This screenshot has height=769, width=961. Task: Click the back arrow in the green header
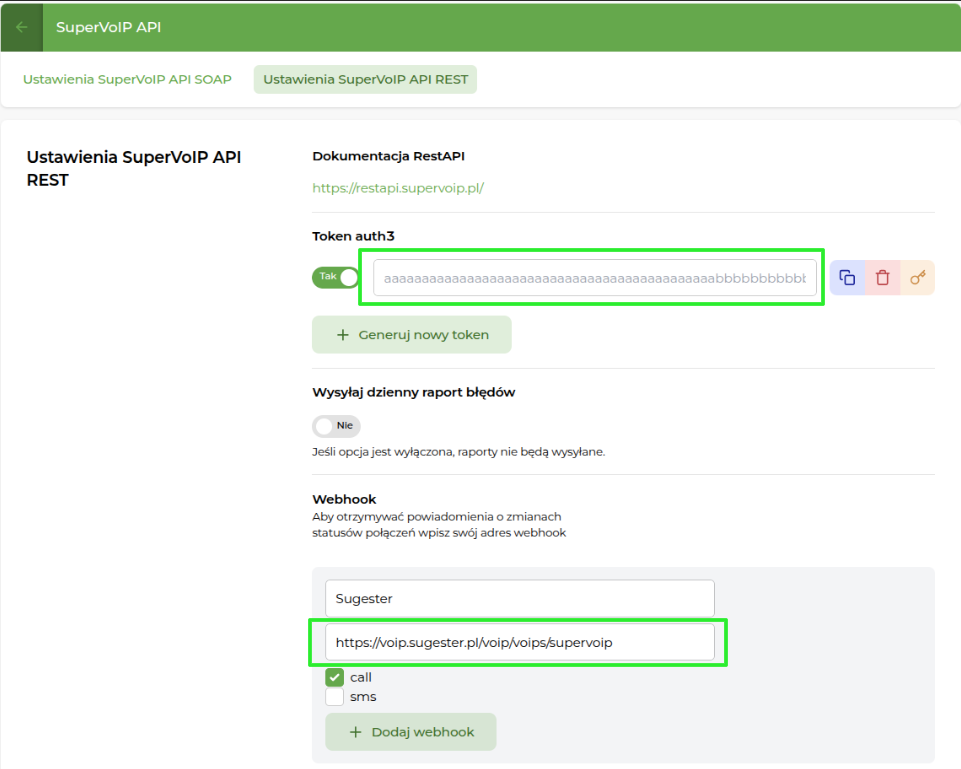[21, 27]
